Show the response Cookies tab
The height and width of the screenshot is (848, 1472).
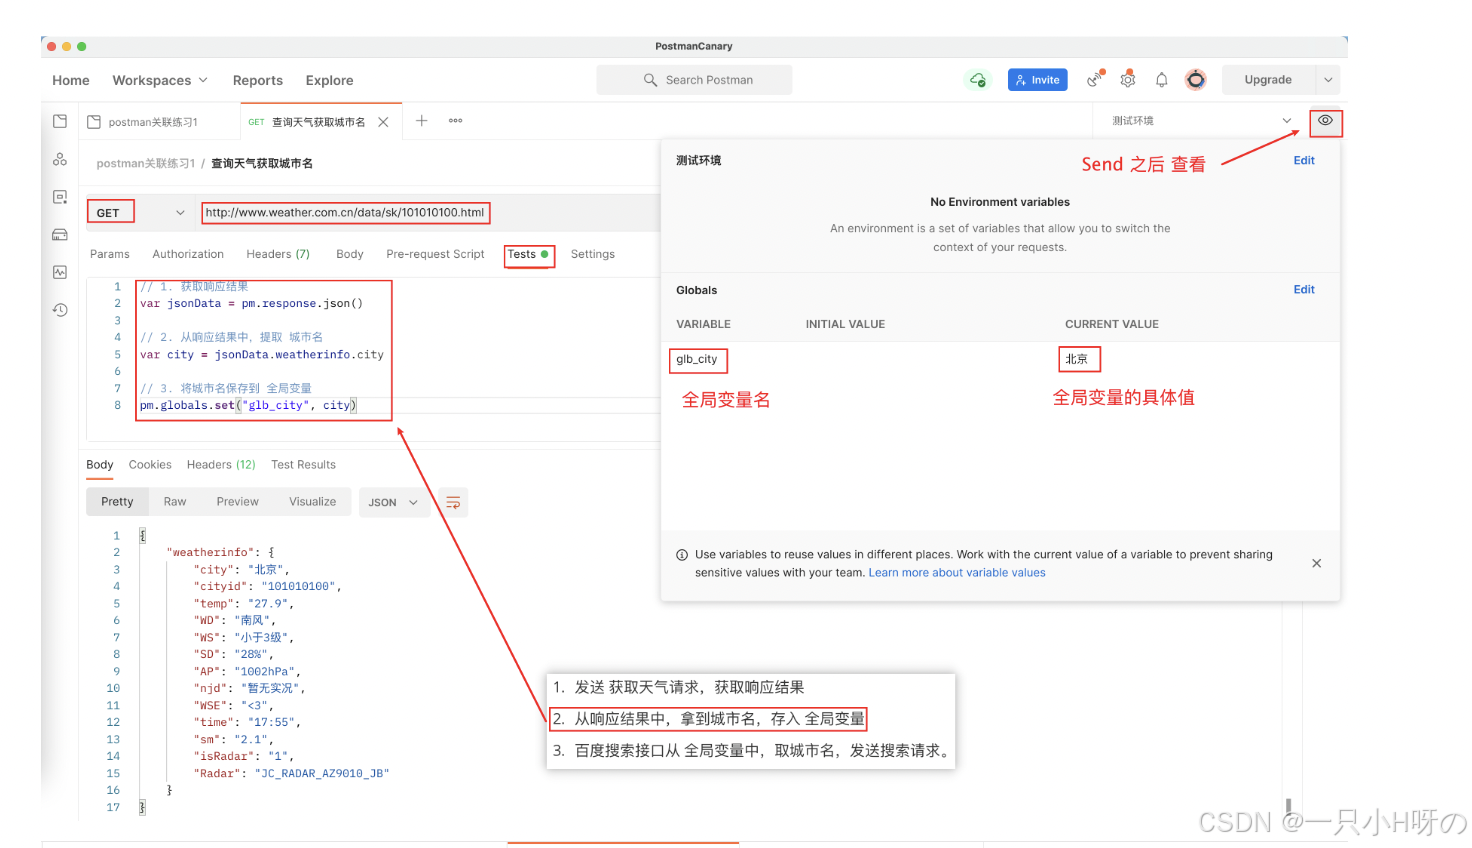pyautogui.click(x=150, y=465)
